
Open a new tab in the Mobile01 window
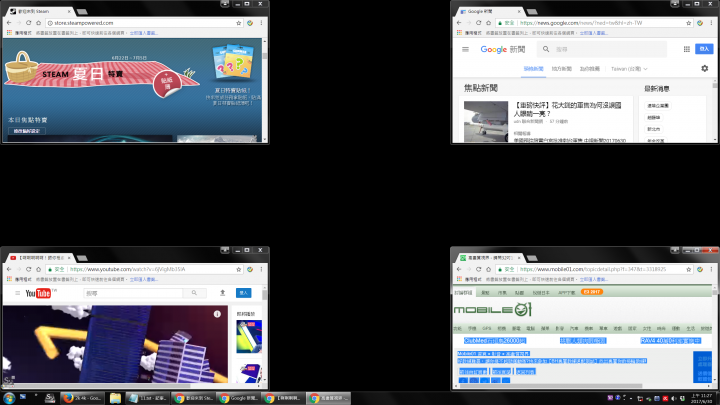pyautogui.click(x=532, y=258)
